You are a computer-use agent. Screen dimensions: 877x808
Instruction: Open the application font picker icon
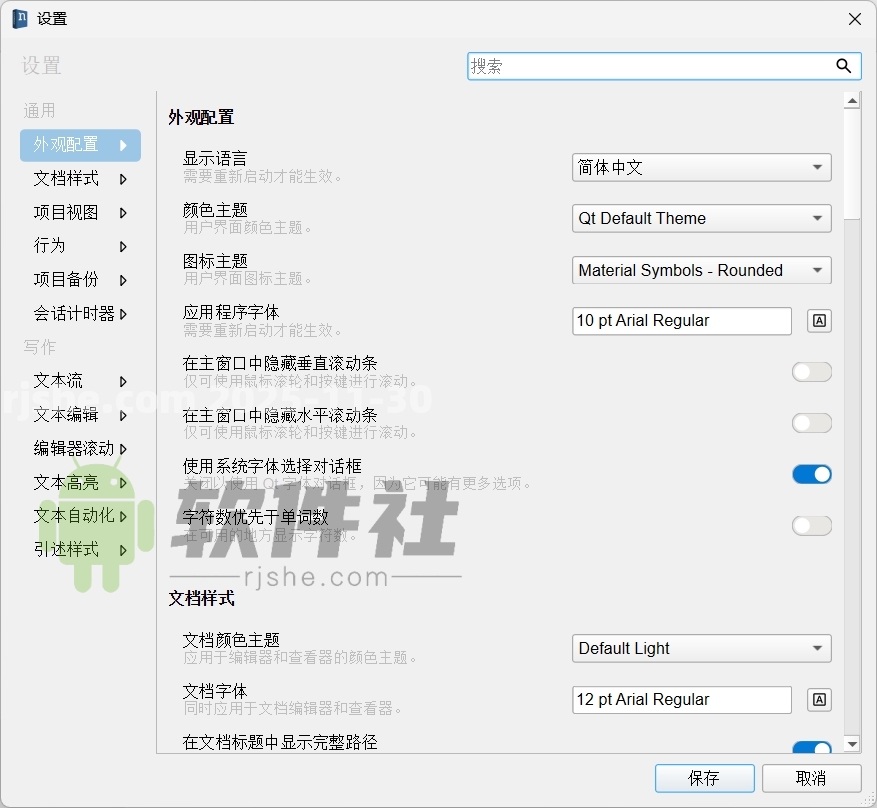click(x=818, y=321)
